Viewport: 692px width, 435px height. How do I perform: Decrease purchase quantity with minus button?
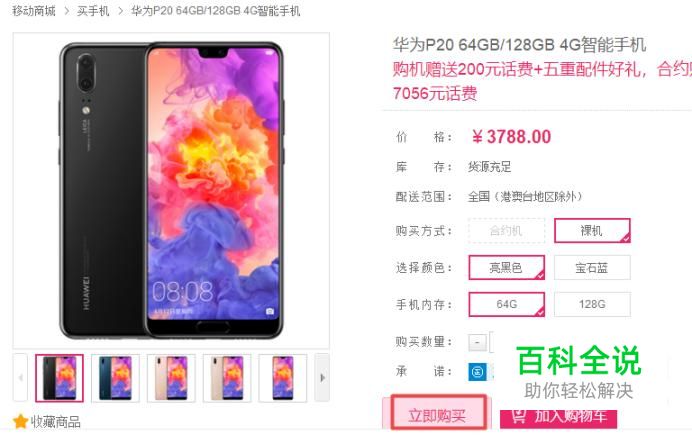[477, 342]
